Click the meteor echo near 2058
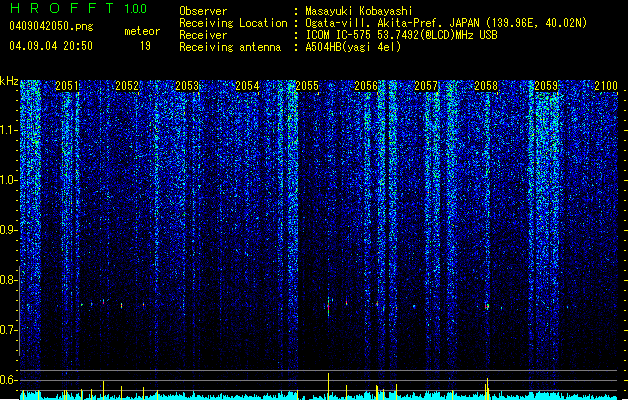 (486, 306)
